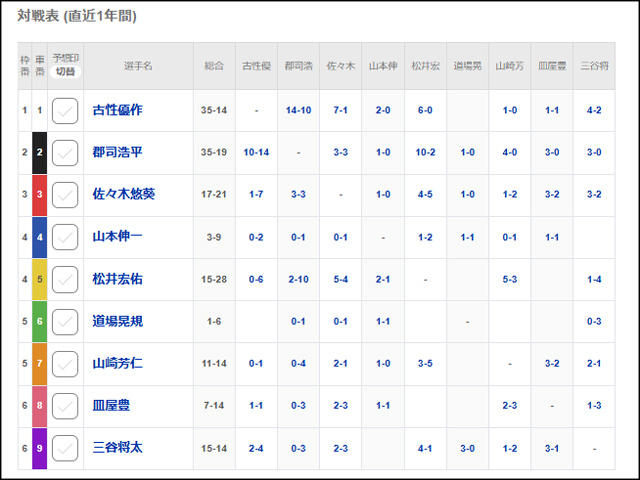640x480 pixels.
Task: Click the 切替 button in the header
Action: point(65,72)
